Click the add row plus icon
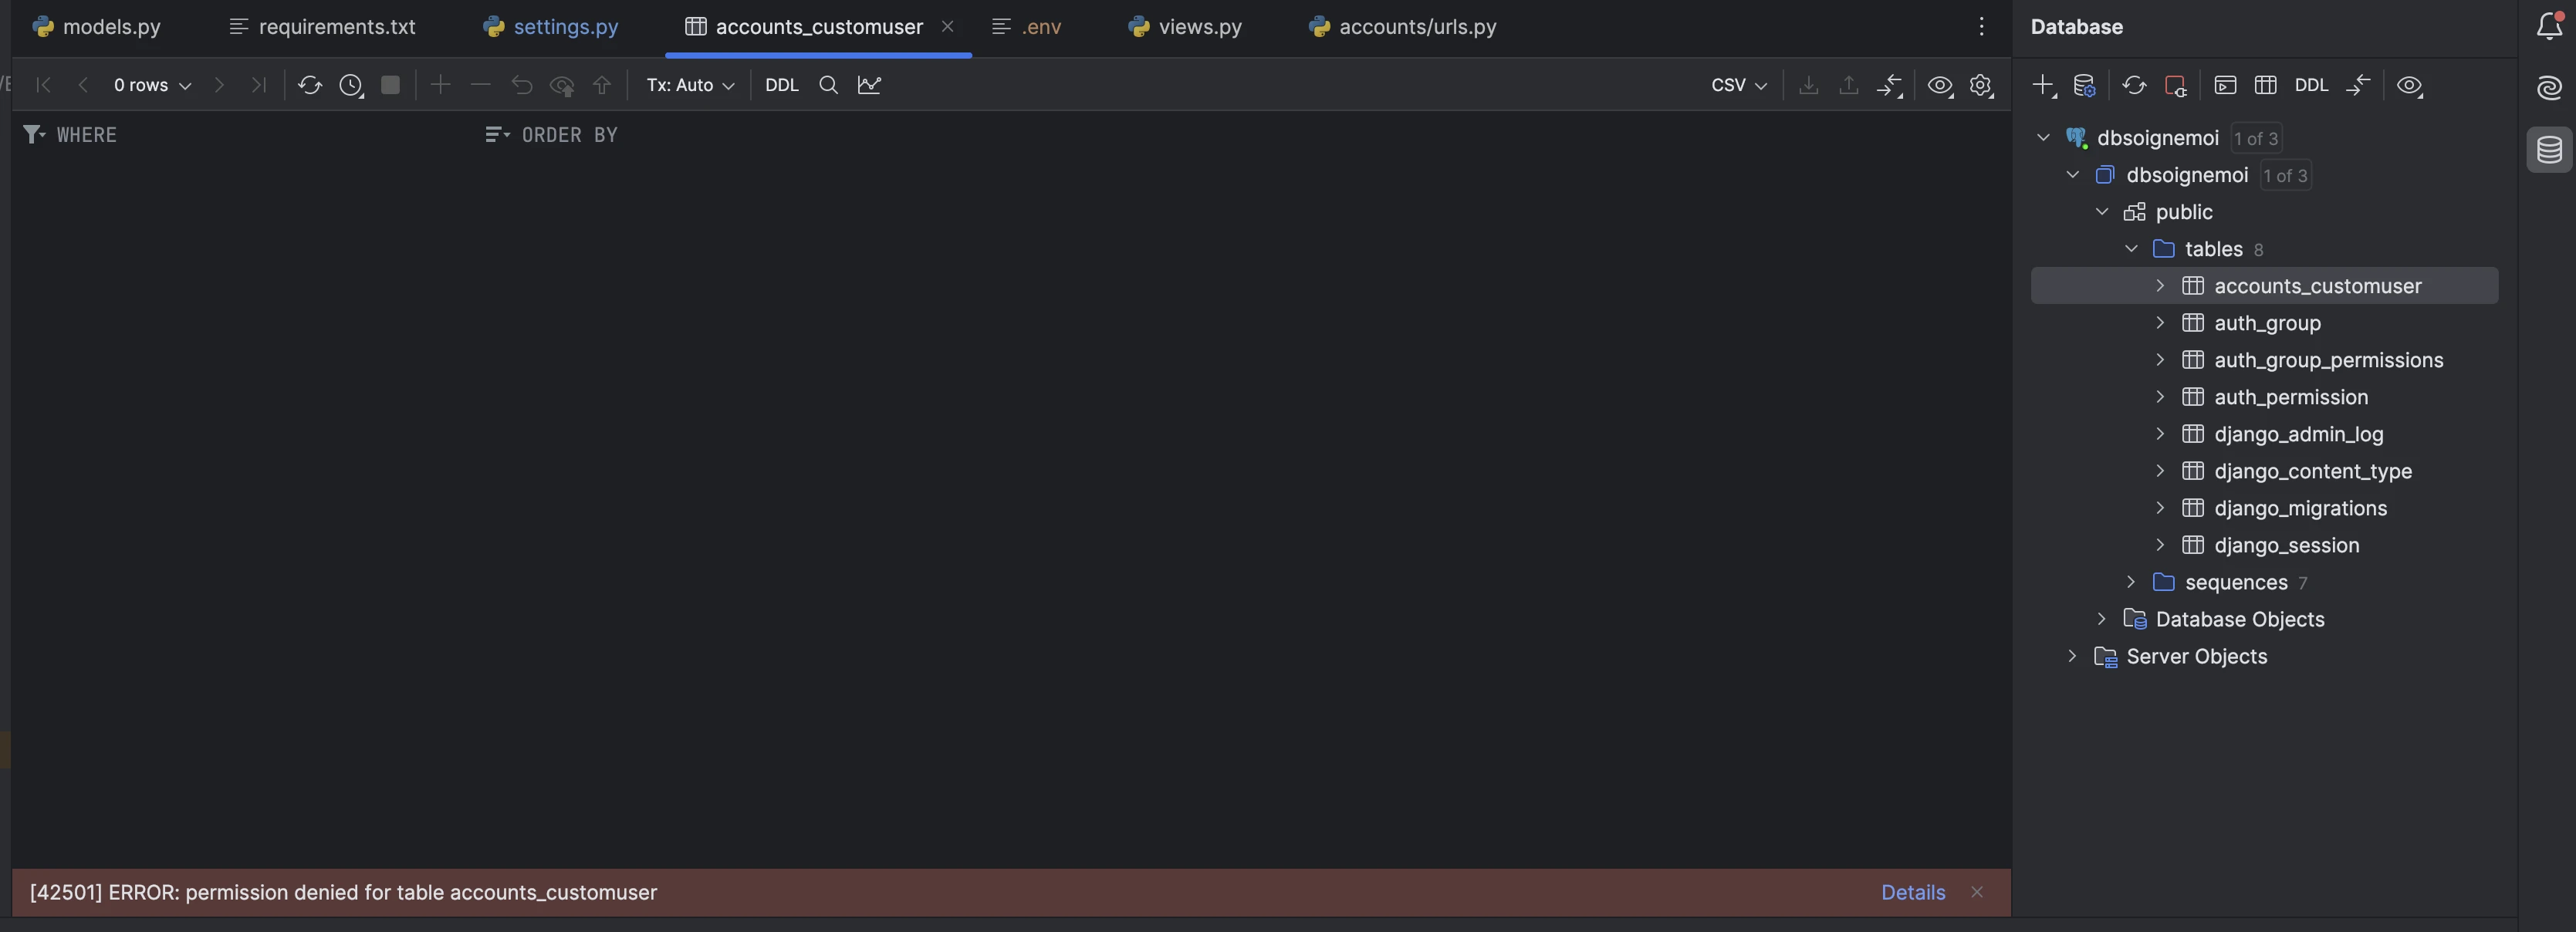This screenshot has height=932, width=2576. pyautogui.click(x=440, y=85)
